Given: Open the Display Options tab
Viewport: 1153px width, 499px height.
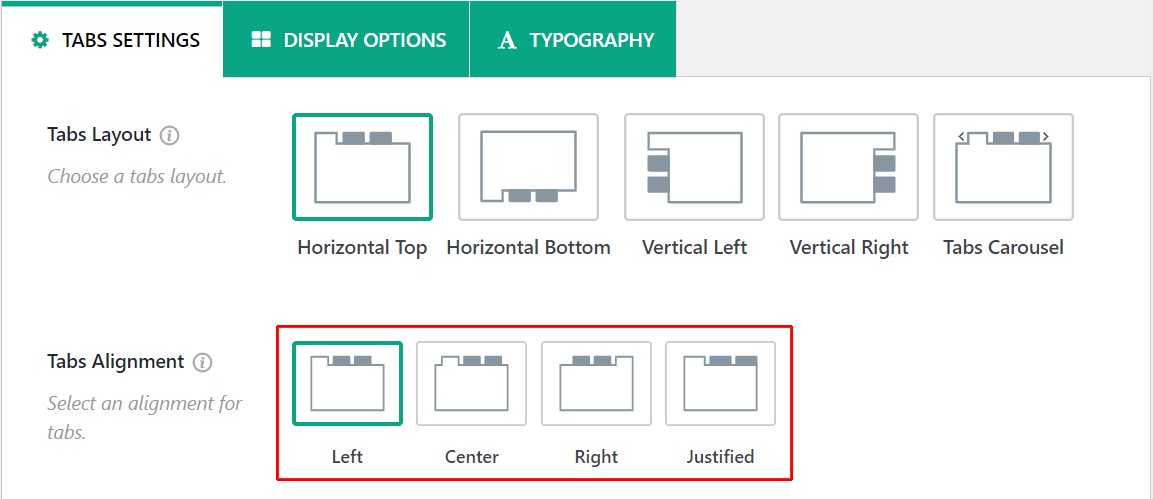Looking at the screenshot, I should (x=348, y=41).
